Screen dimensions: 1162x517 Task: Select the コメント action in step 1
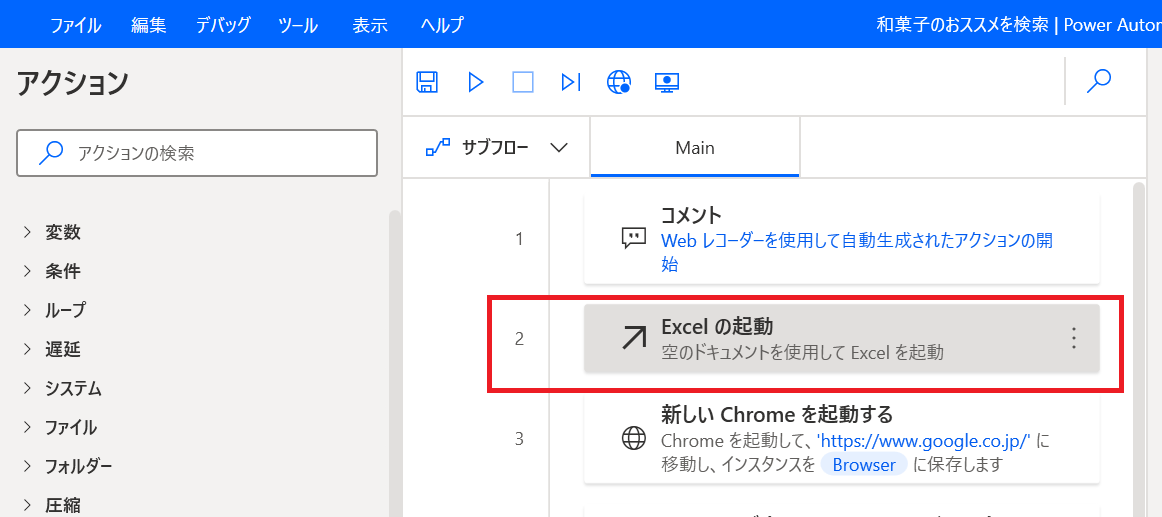[842, 239]
